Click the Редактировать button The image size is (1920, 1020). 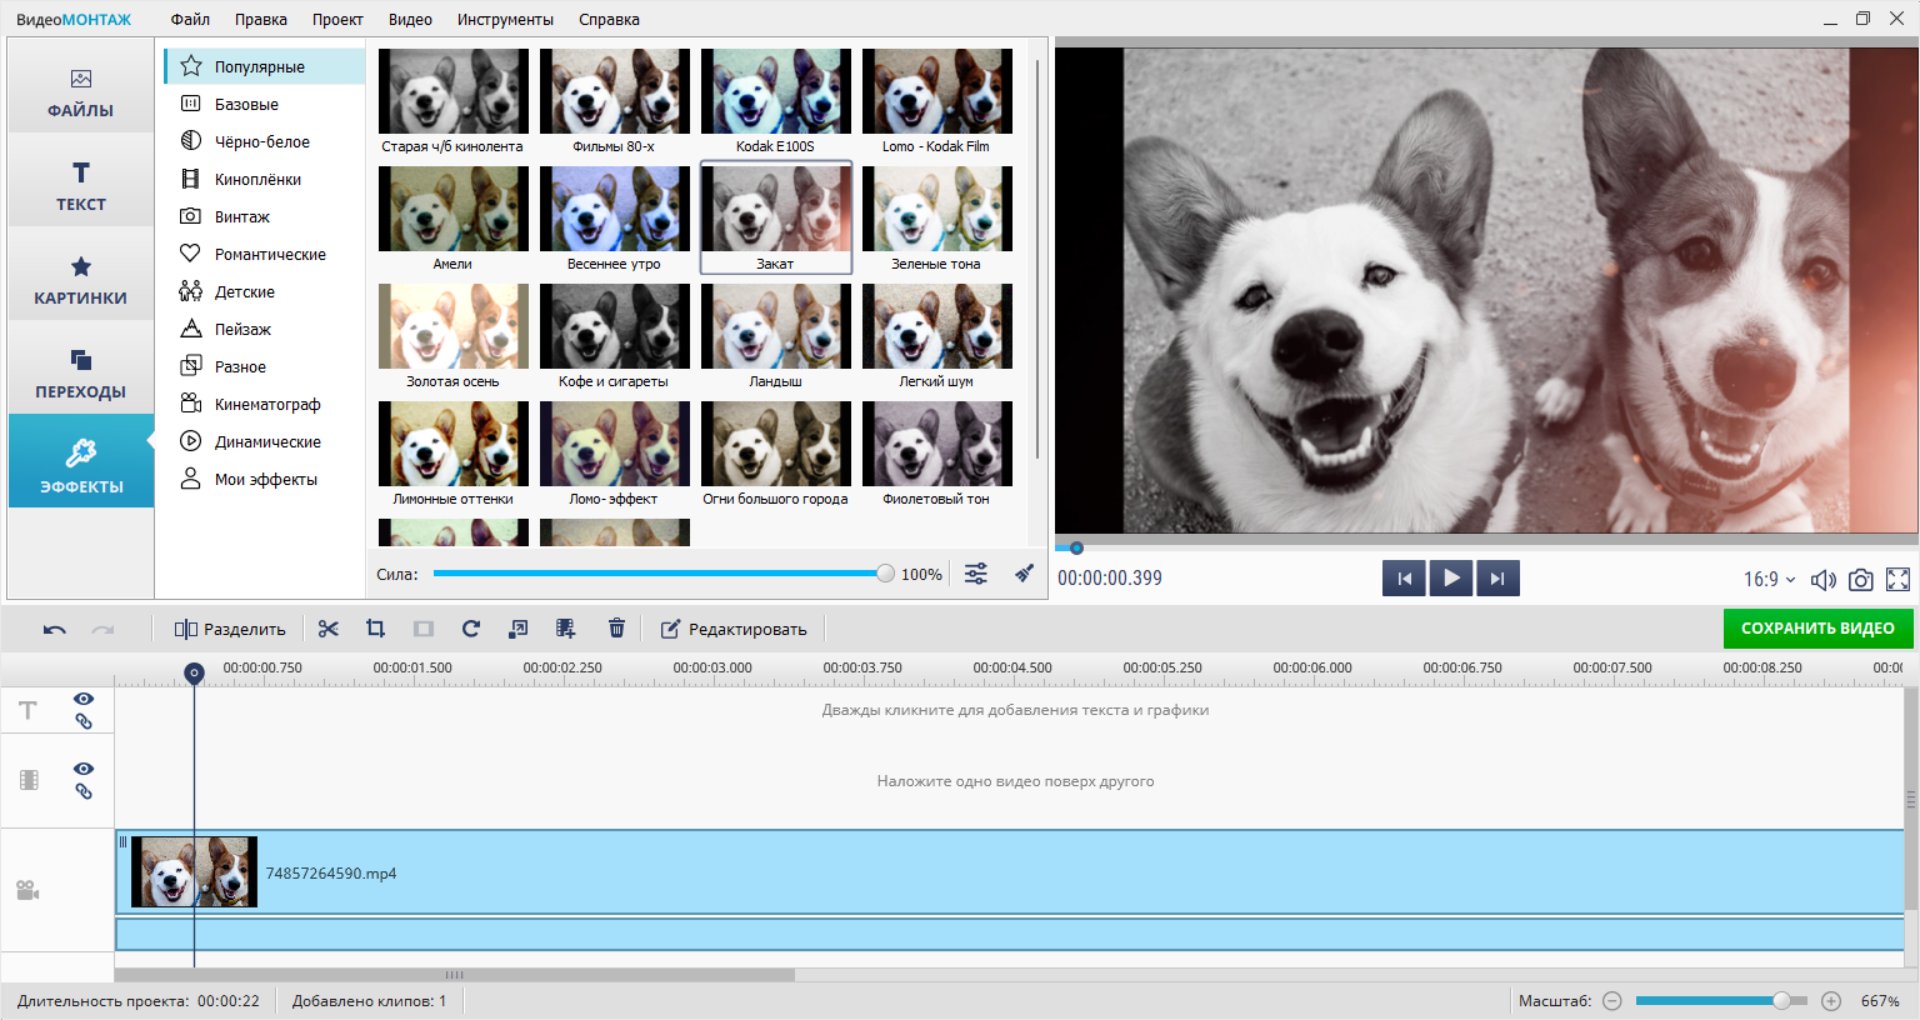[x=734, y=629]
